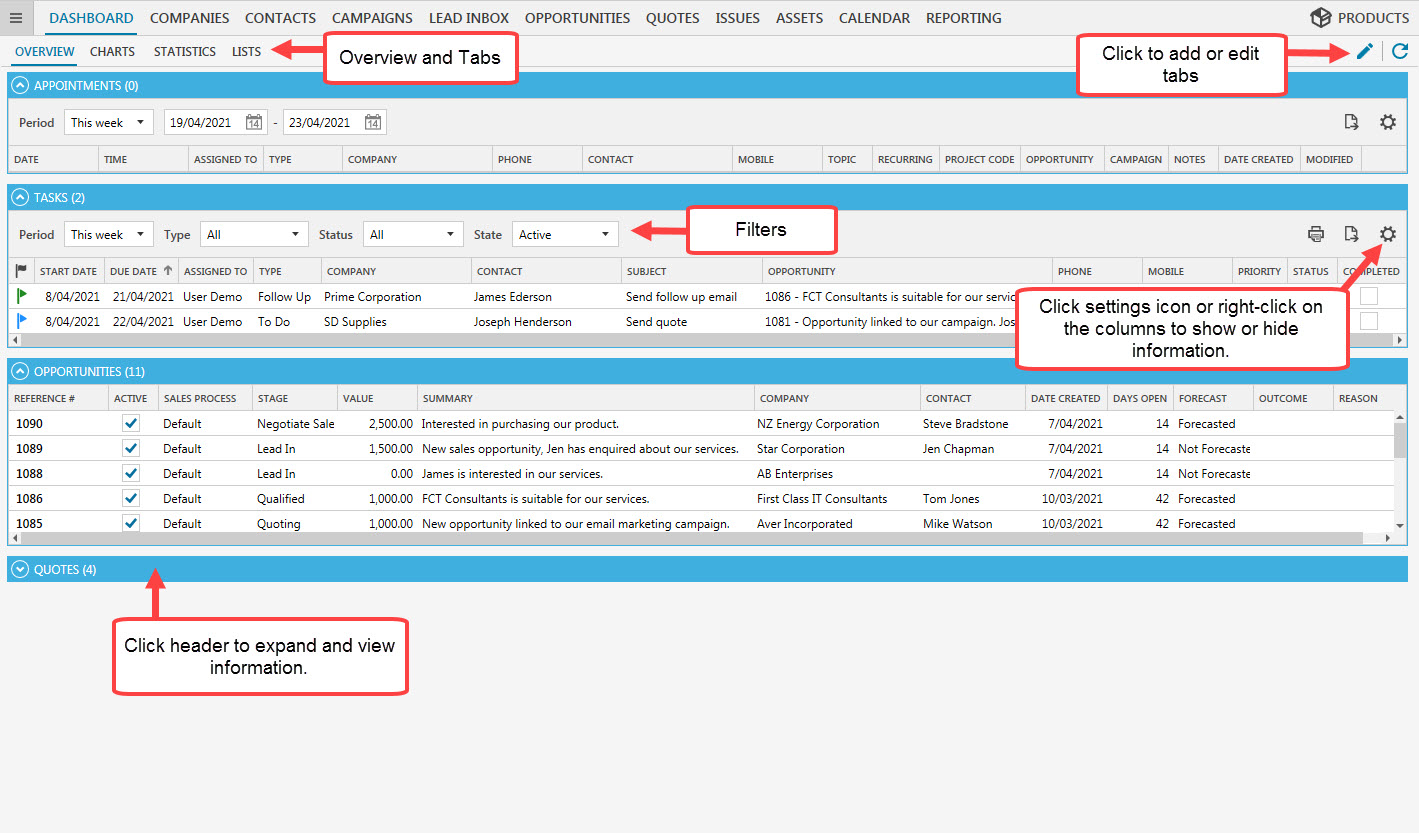Toggle the Active checkbox on opportunity 1086
This screenshot has height=833, width=1419.
pos(131,498)
